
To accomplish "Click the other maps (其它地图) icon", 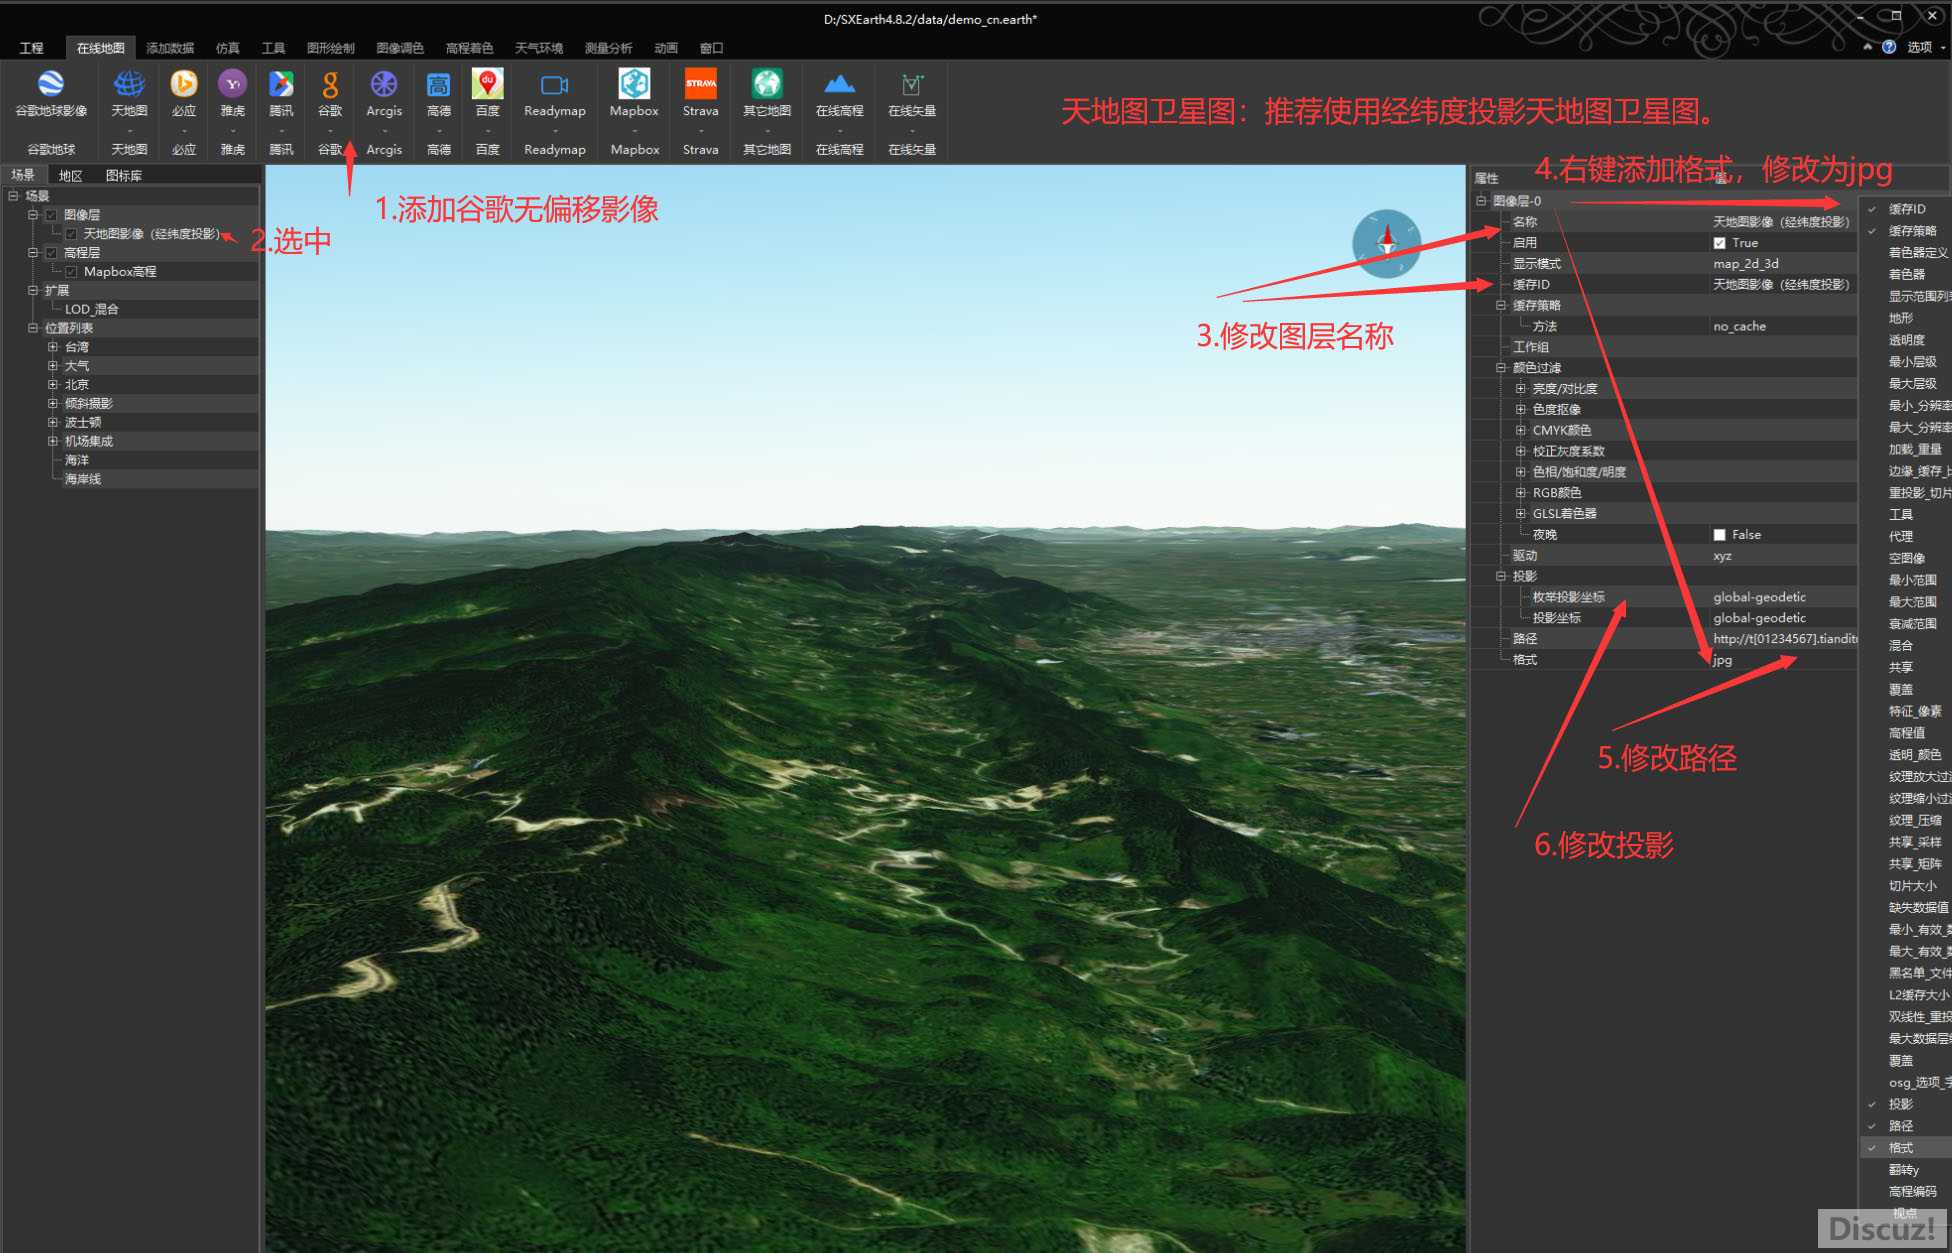I will coord(767,84).
